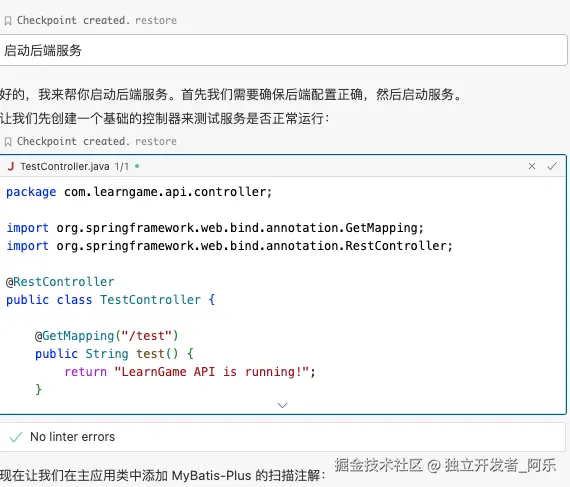The width and height of the screenshot is (570, 487).
Task: Click the No linter errors status row
Action: (283, 437)
